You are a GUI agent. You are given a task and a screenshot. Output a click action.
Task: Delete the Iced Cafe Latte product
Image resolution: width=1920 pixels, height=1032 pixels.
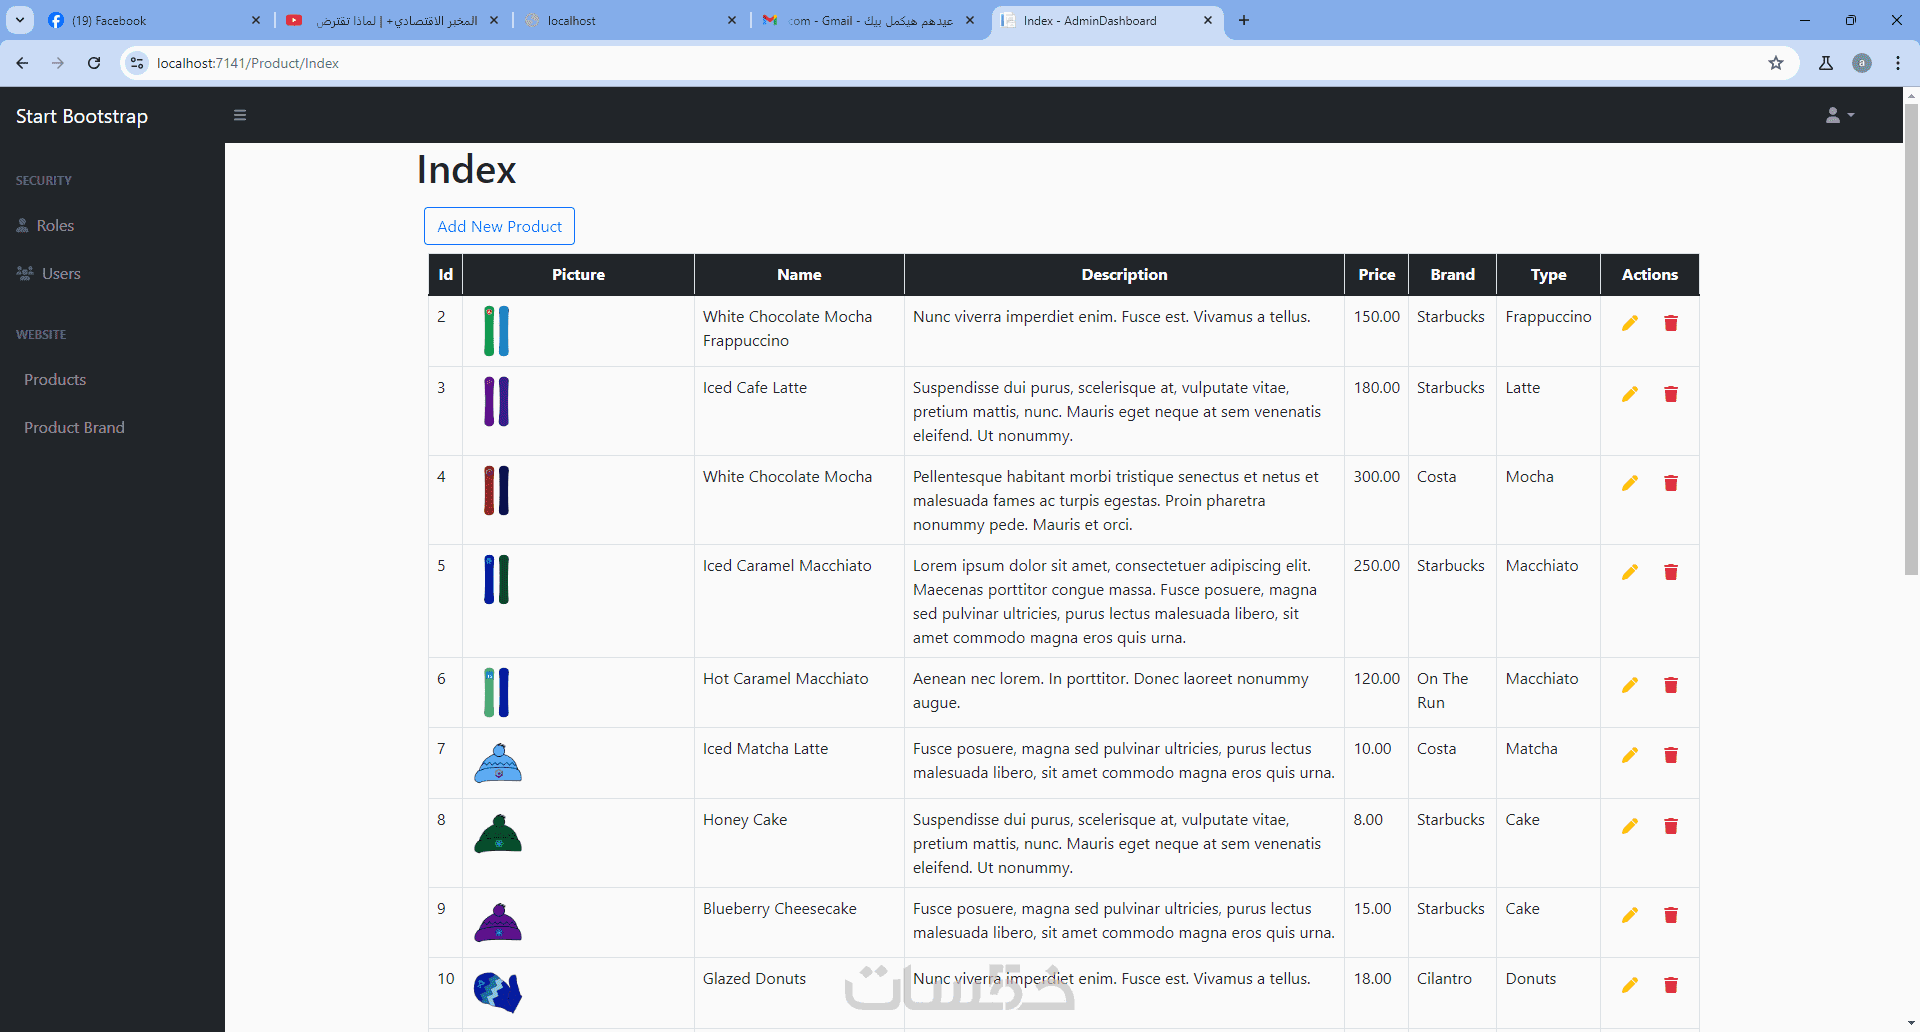[1671, 394]
